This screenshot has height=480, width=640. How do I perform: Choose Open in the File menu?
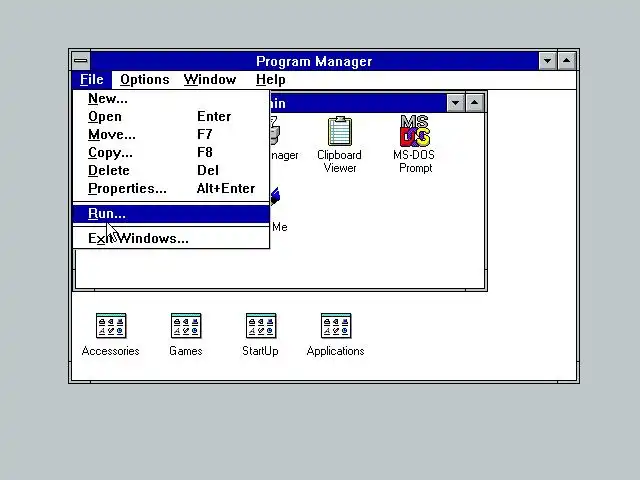point(171,117)
